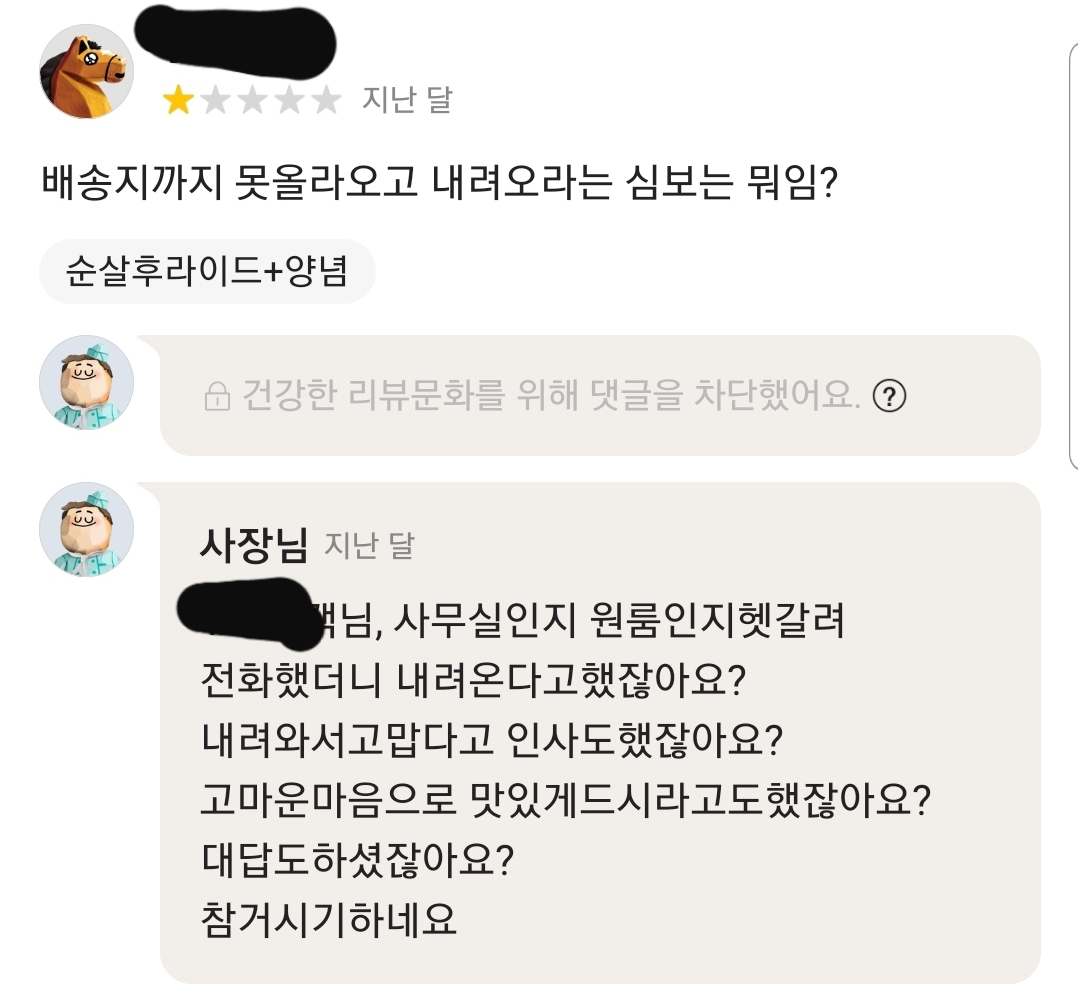Image resolution: width=1078 pixels, height=1004 pixels.
Task: Click the review text starting with 배송지까지
Action: tap(439, 185)
